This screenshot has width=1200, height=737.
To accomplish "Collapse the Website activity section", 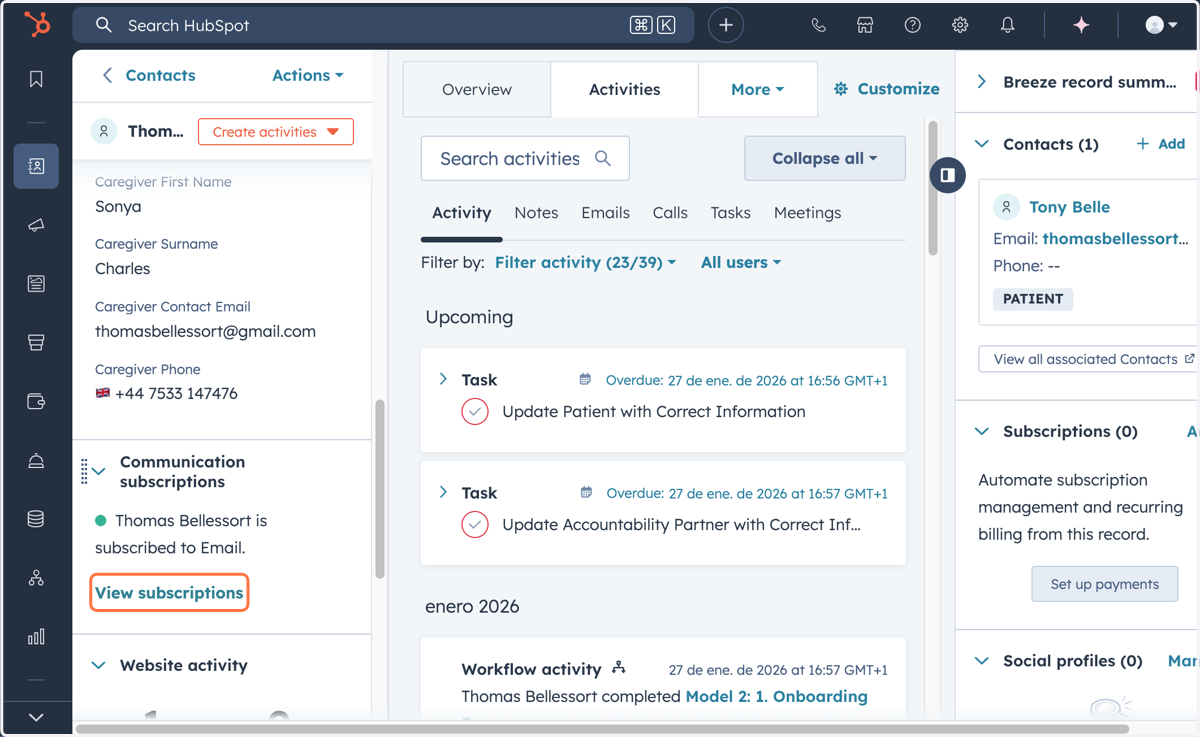I will coord(99,665).
